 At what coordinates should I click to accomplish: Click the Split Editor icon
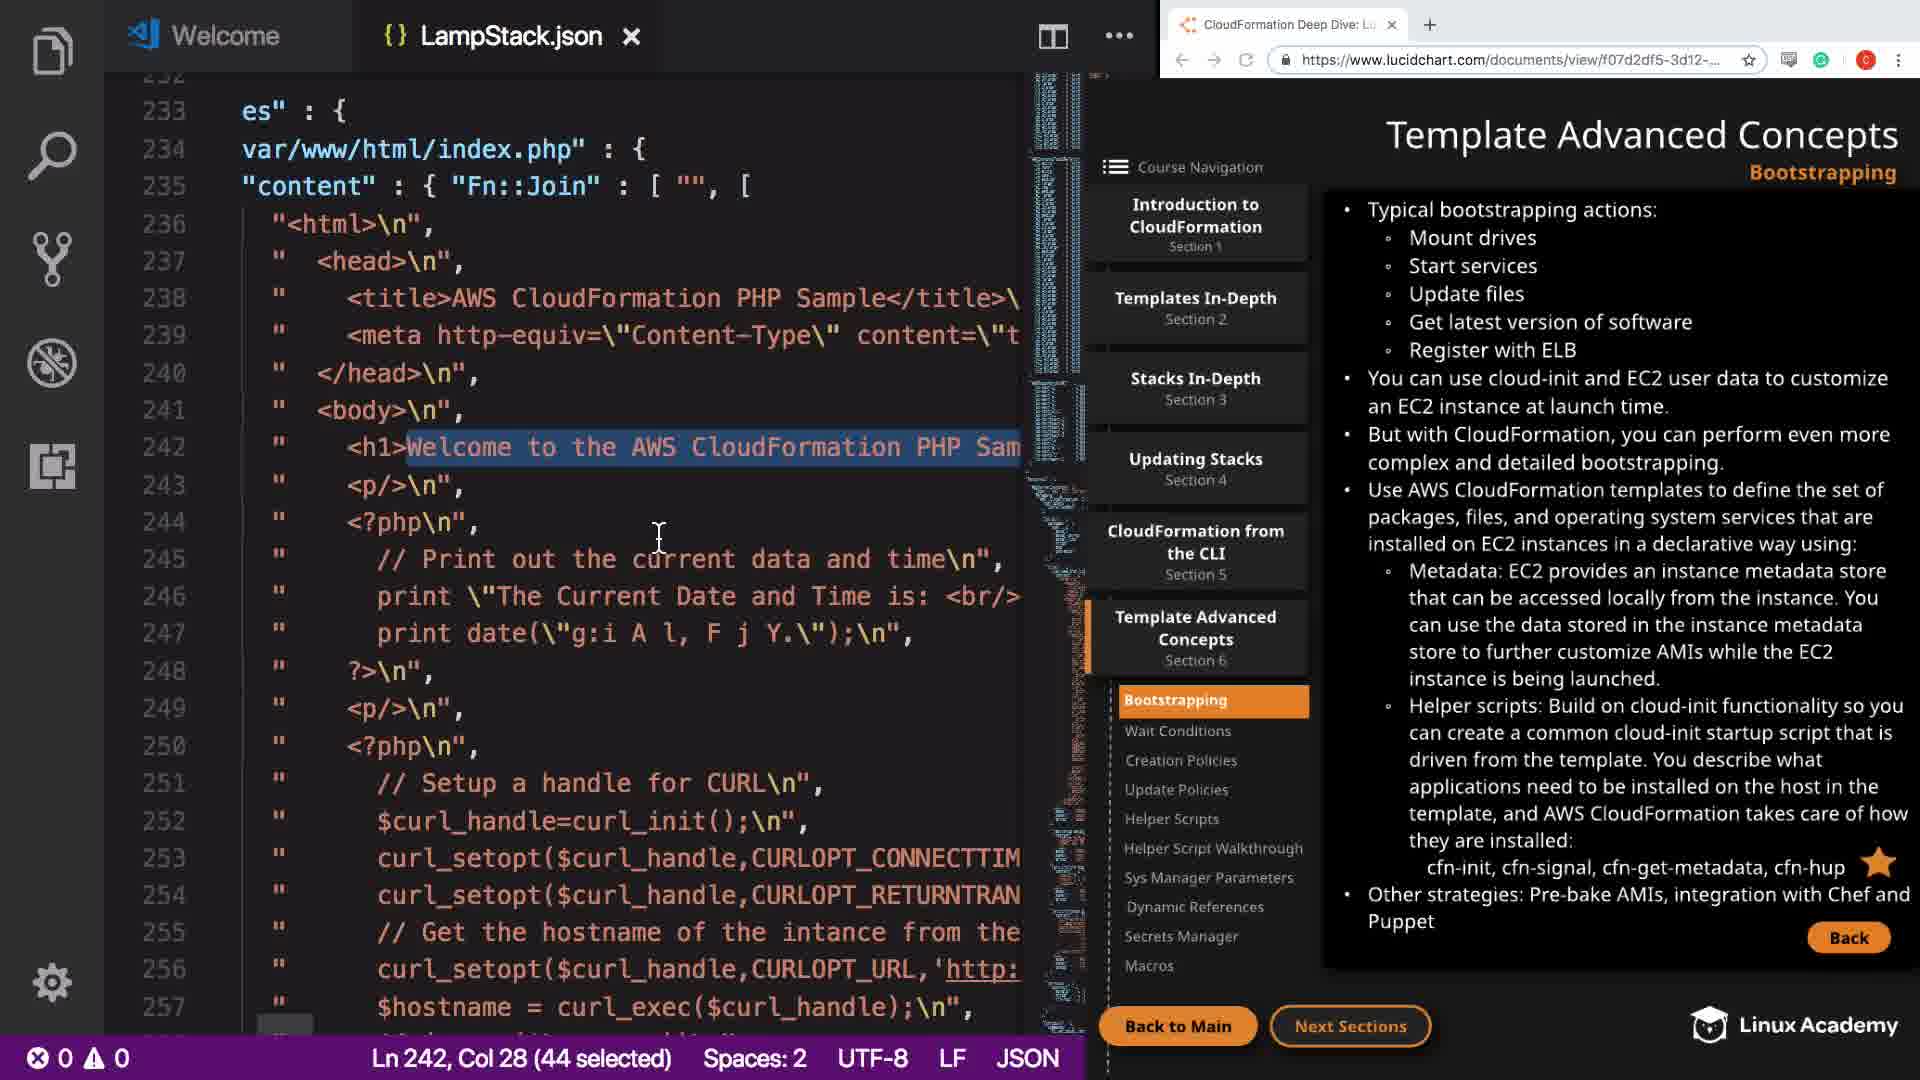pyautogui.click(x=1052, y=37)
